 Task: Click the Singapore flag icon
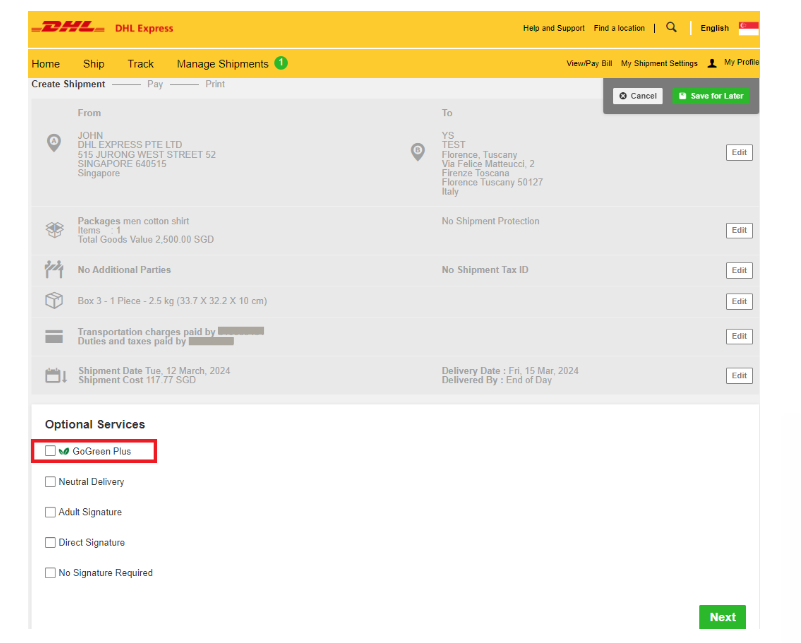pyautogui.click(x=748, y=28)
